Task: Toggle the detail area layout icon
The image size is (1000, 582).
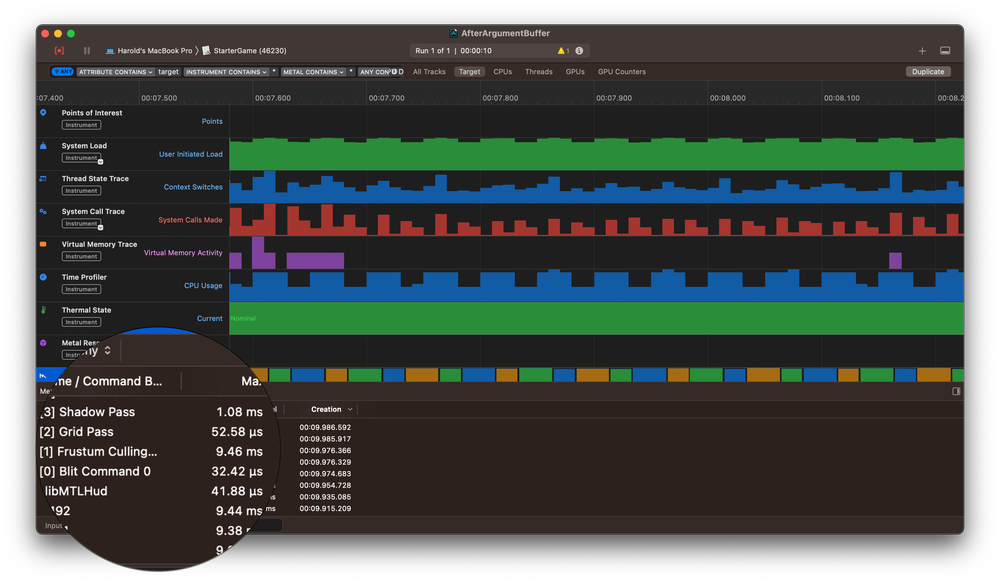Action: pyautogui.click(x=945, y=50)
